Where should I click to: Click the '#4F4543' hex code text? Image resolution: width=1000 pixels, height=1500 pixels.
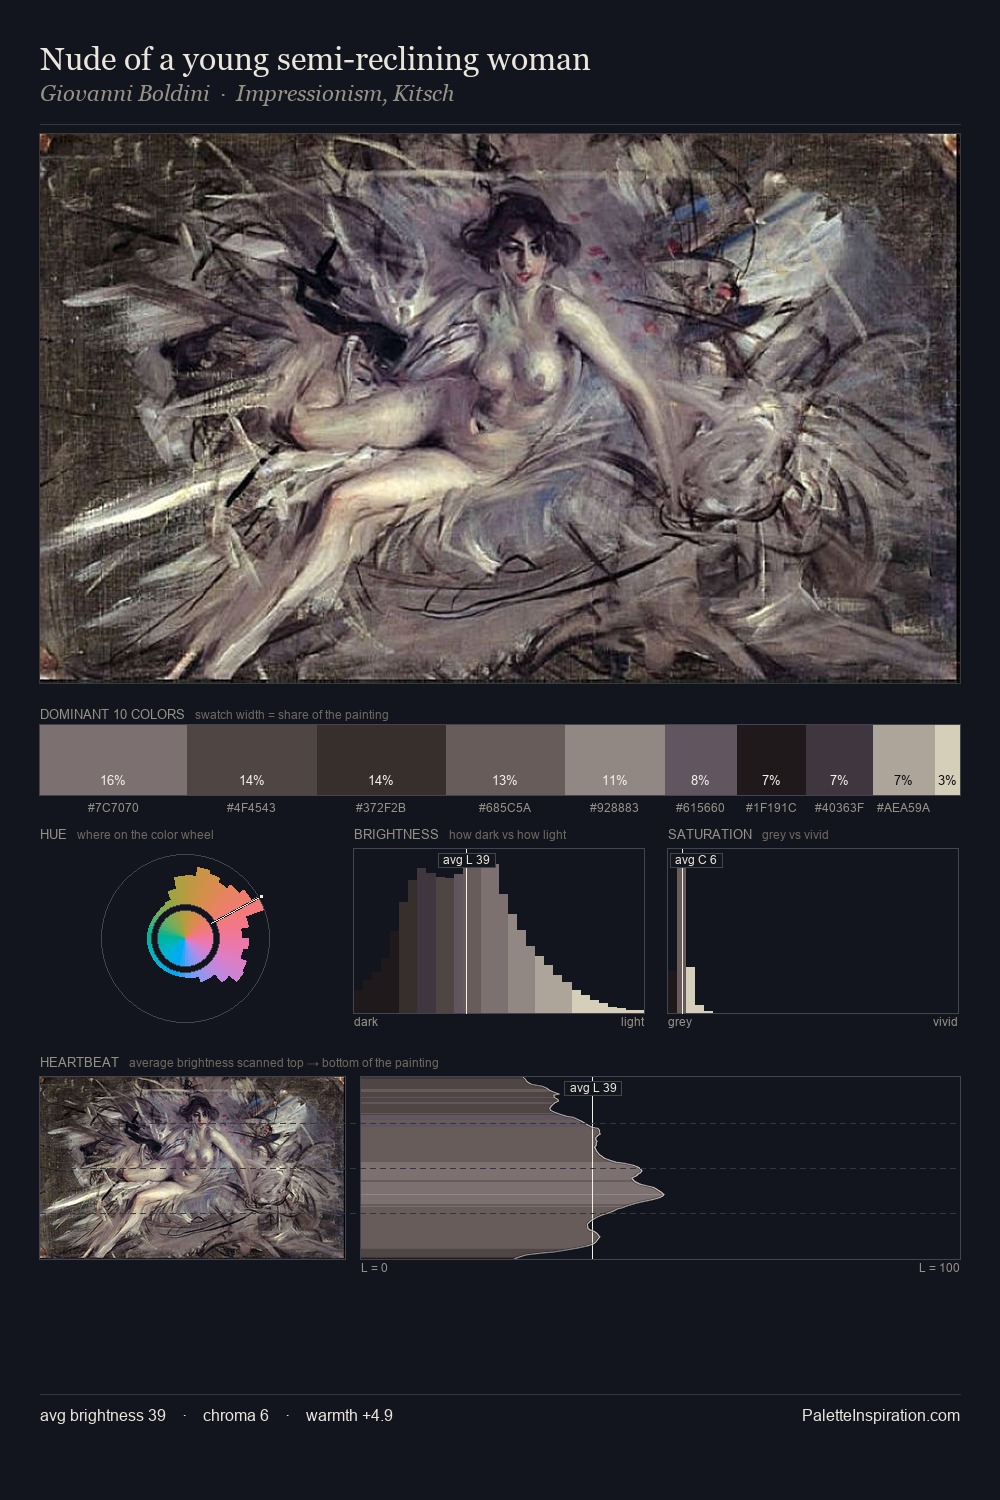coord(251,808)
